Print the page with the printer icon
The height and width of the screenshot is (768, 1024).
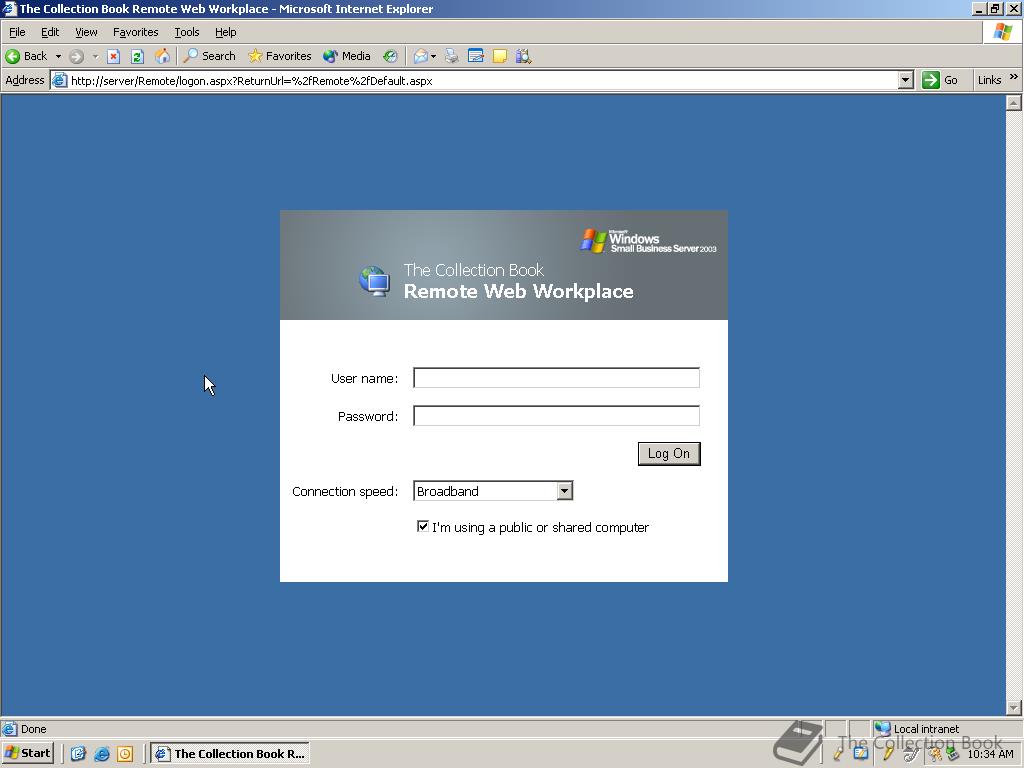coord(451,56)
